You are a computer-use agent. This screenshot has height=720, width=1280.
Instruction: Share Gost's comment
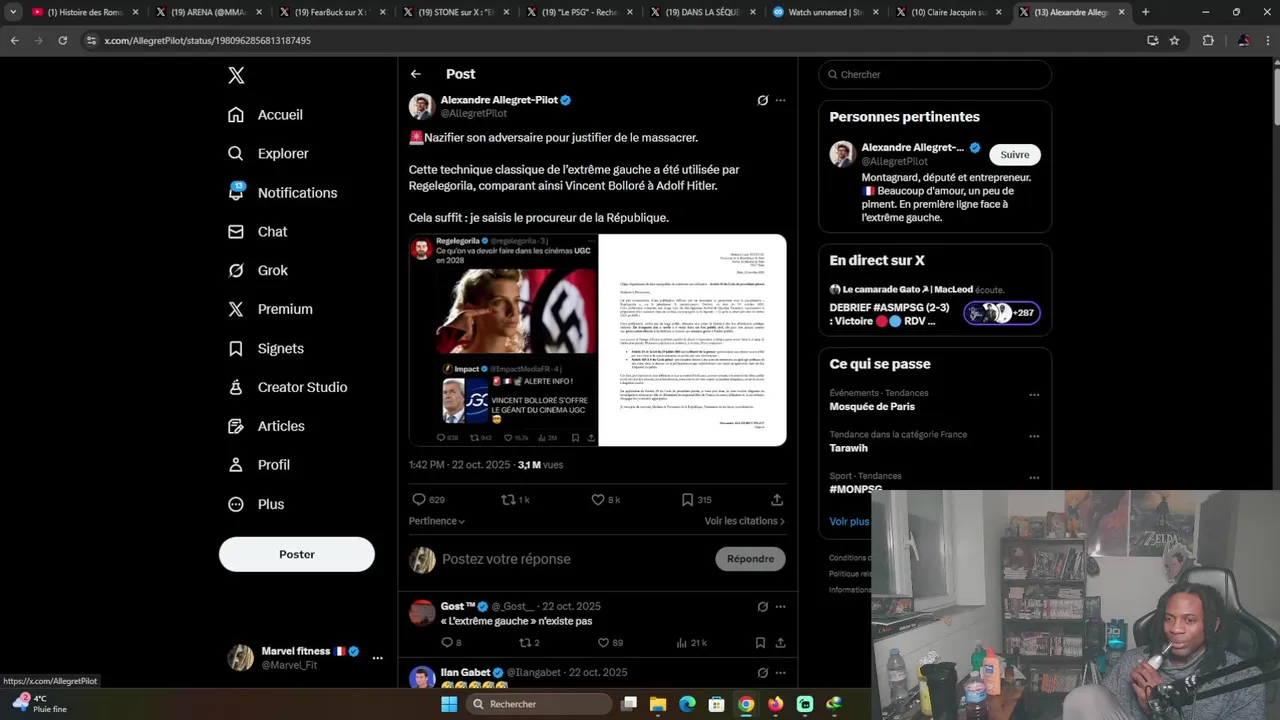(x=780, y=643)
